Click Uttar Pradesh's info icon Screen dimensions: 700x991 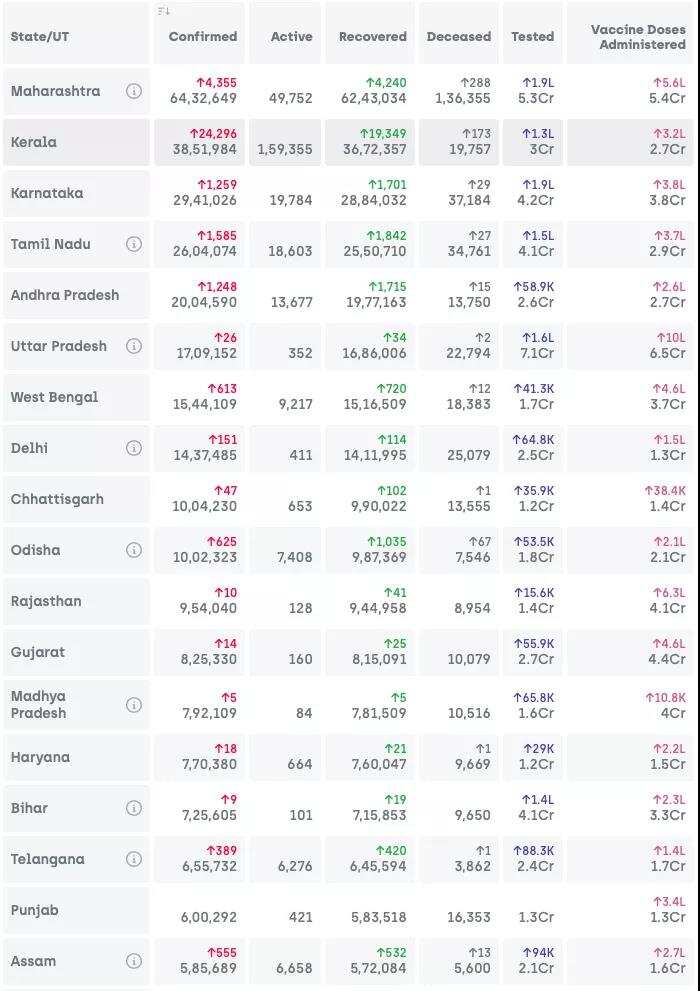[133, 346]
